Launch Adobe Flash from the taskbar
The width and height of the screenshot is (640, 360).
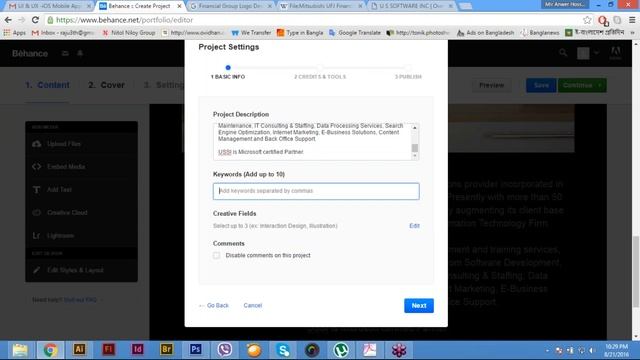pos(108,350)
